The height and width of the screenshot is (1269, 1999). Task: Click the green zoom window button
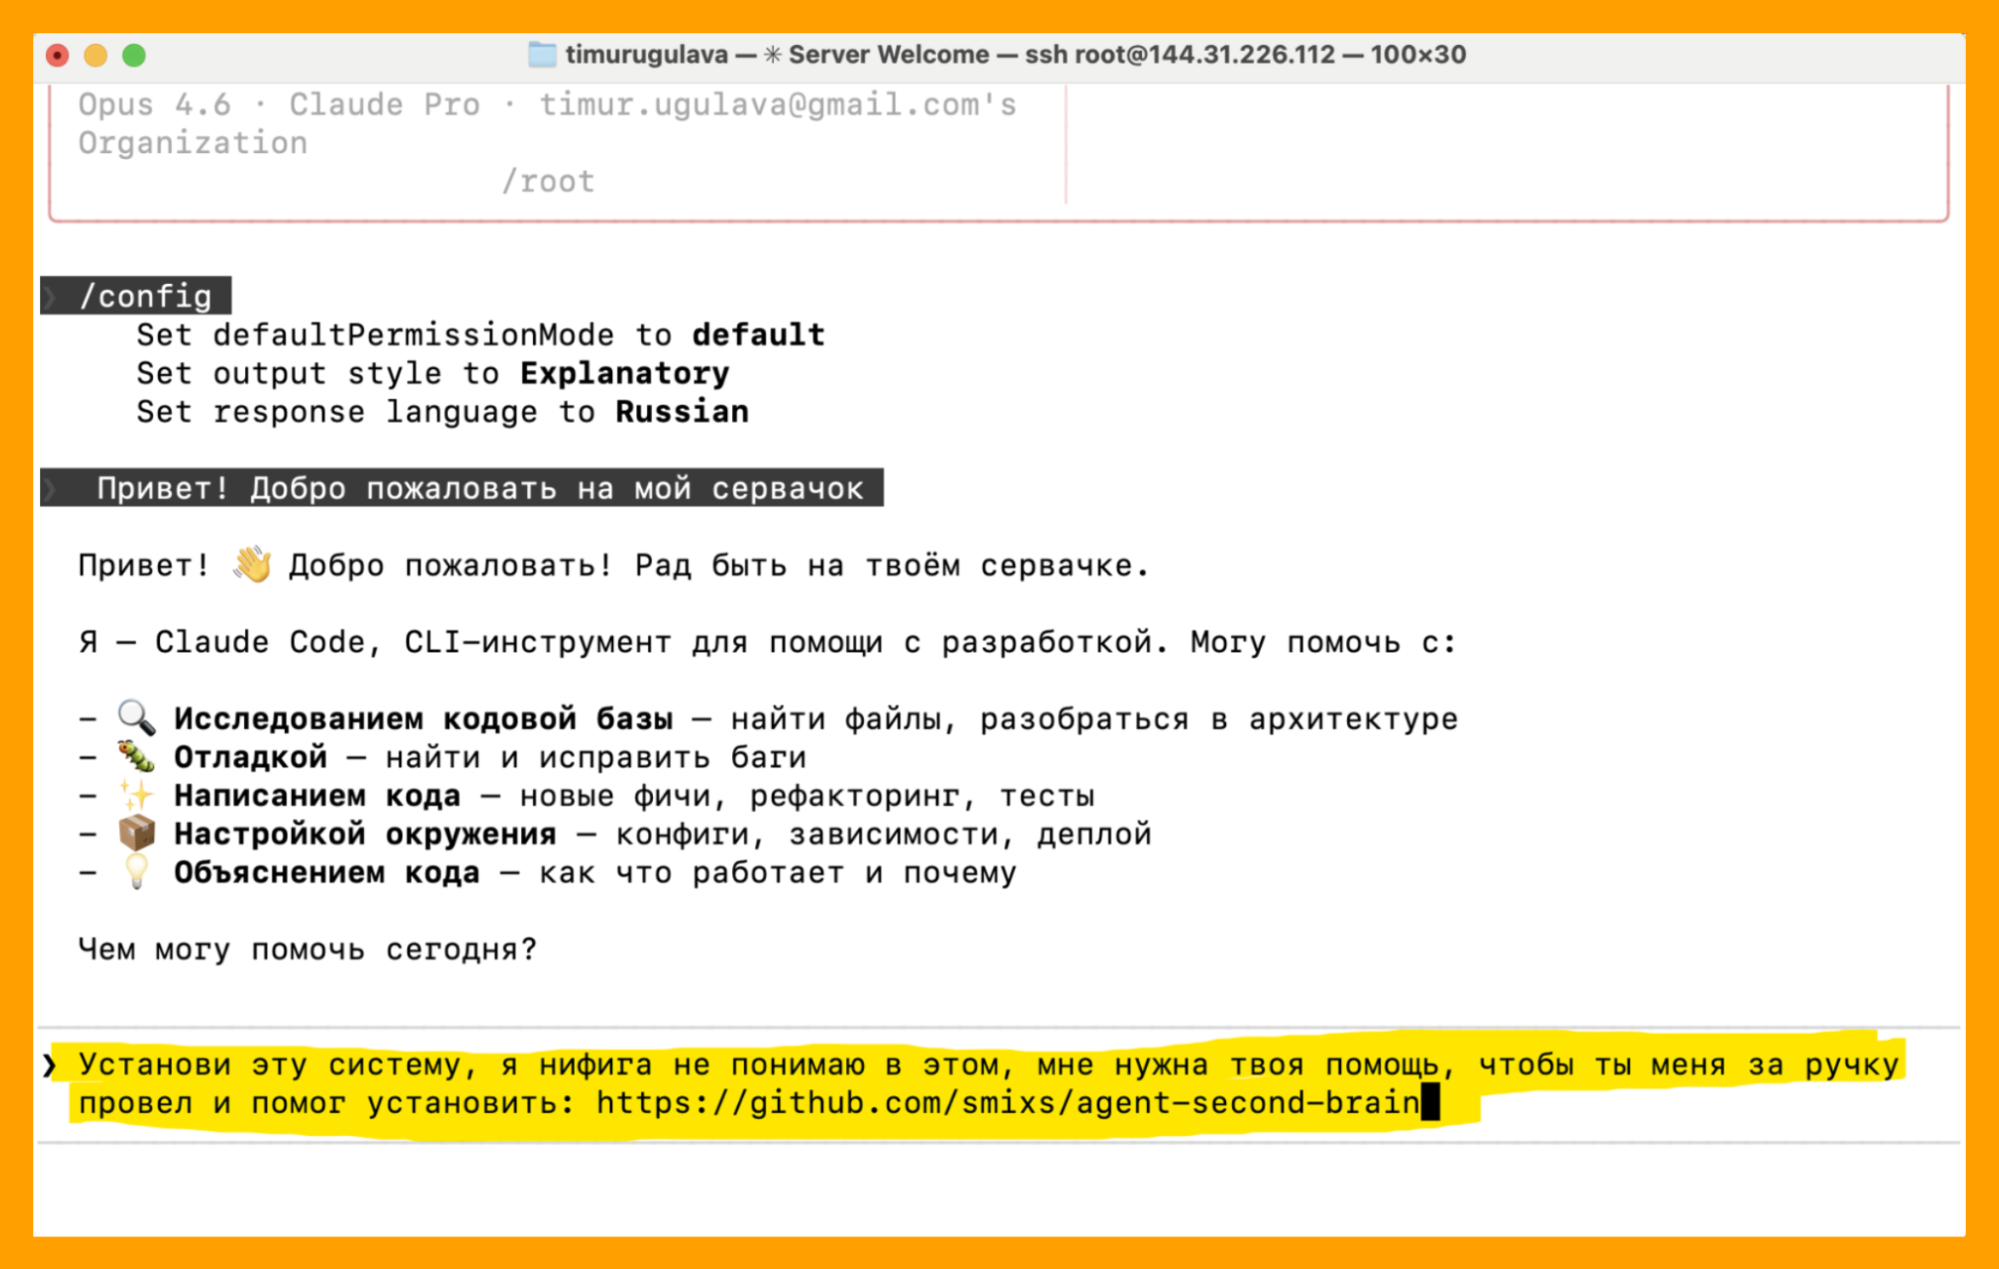coord(134,55)
